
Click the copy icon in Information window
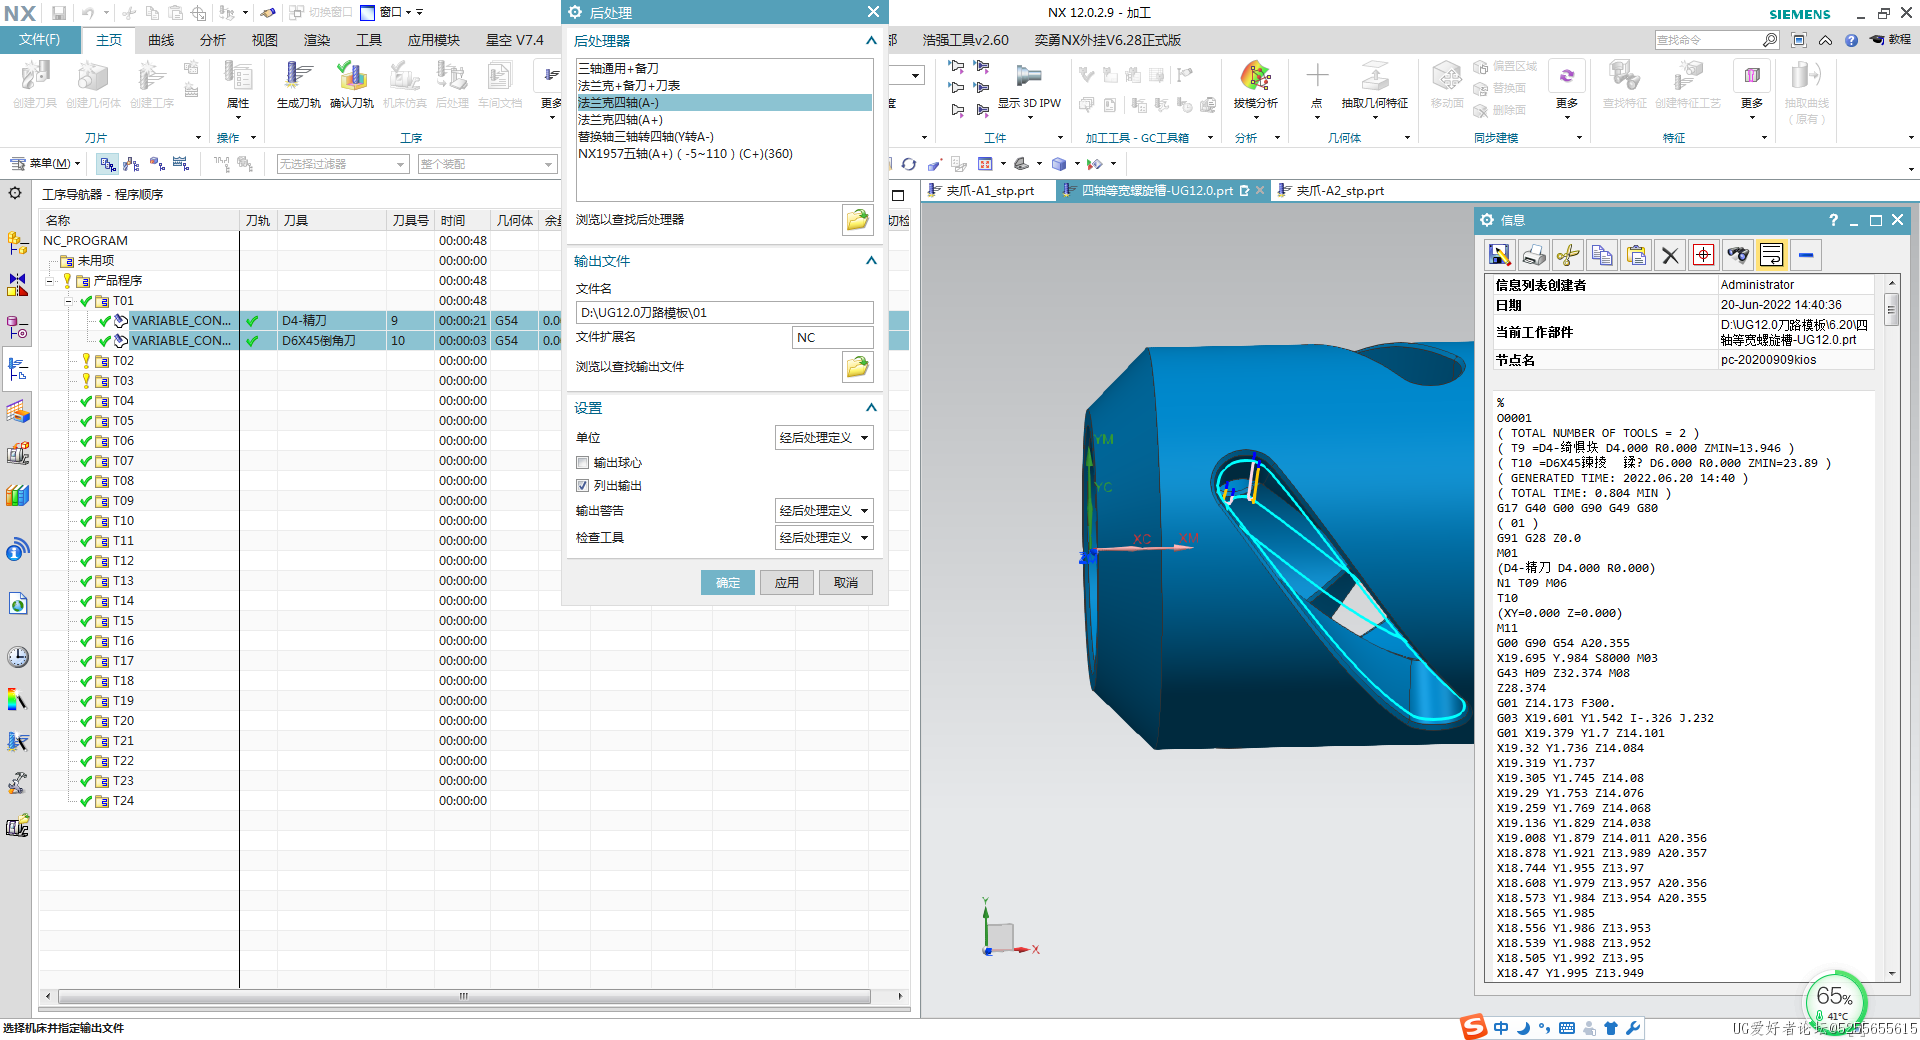tap(1602, 255)
